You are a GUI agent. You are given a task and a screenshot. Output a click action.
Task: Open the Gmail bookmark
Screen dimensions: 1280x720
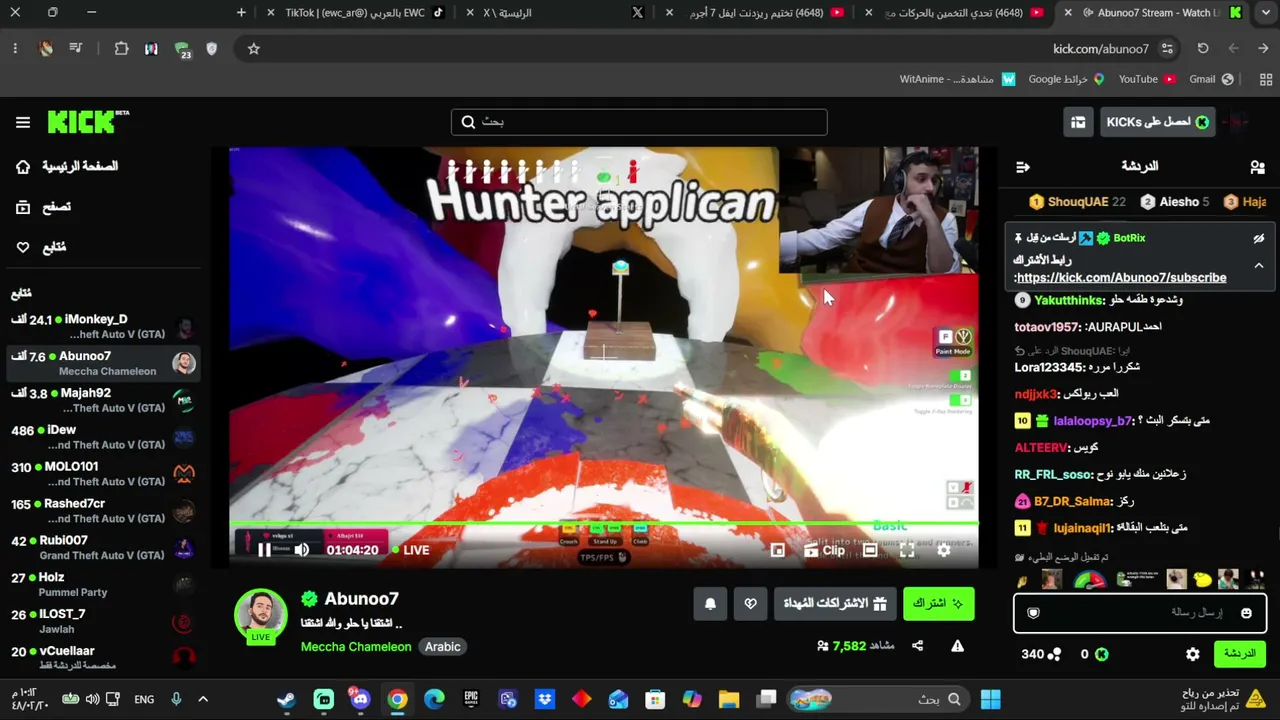pyautogui.click(x=1211, y=79)
